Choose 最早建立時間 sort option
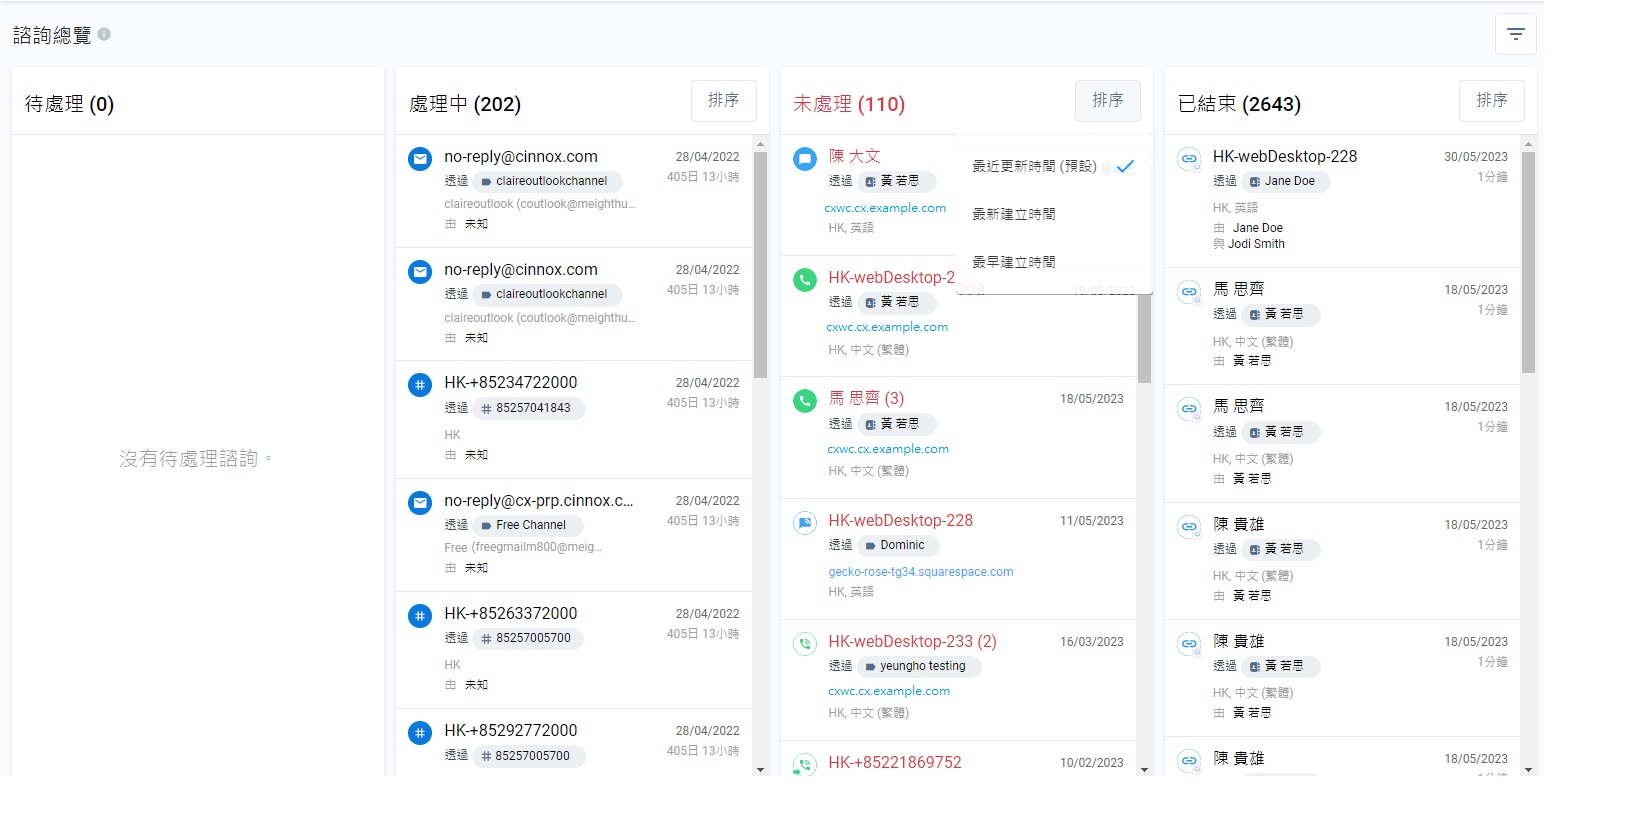The height and width of the screenshot is (834, 1630). [1014, 262]
